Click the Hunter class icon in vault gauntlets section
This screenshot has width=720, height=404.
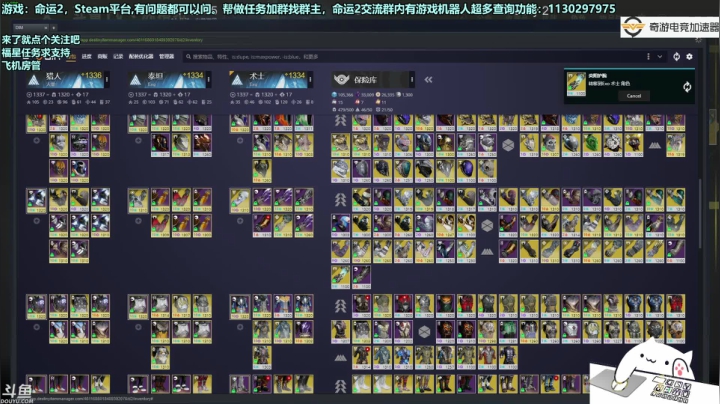tap(340, 199)
